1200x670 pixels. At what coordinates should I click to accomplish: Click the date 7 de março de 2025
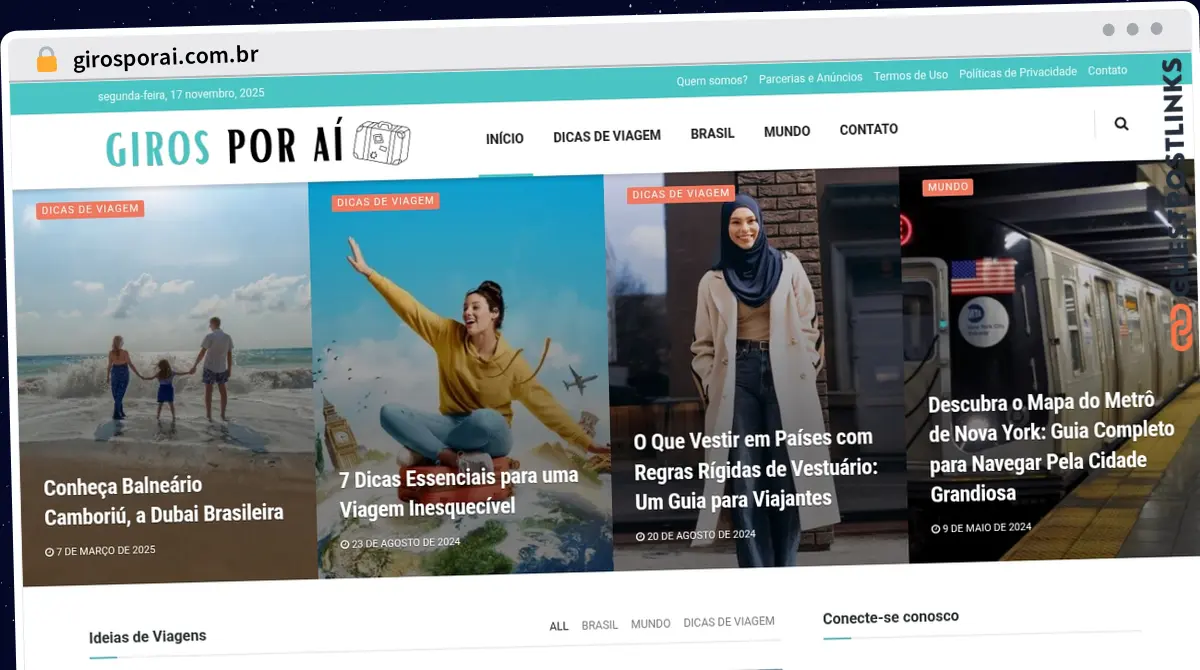click(106, 551)
